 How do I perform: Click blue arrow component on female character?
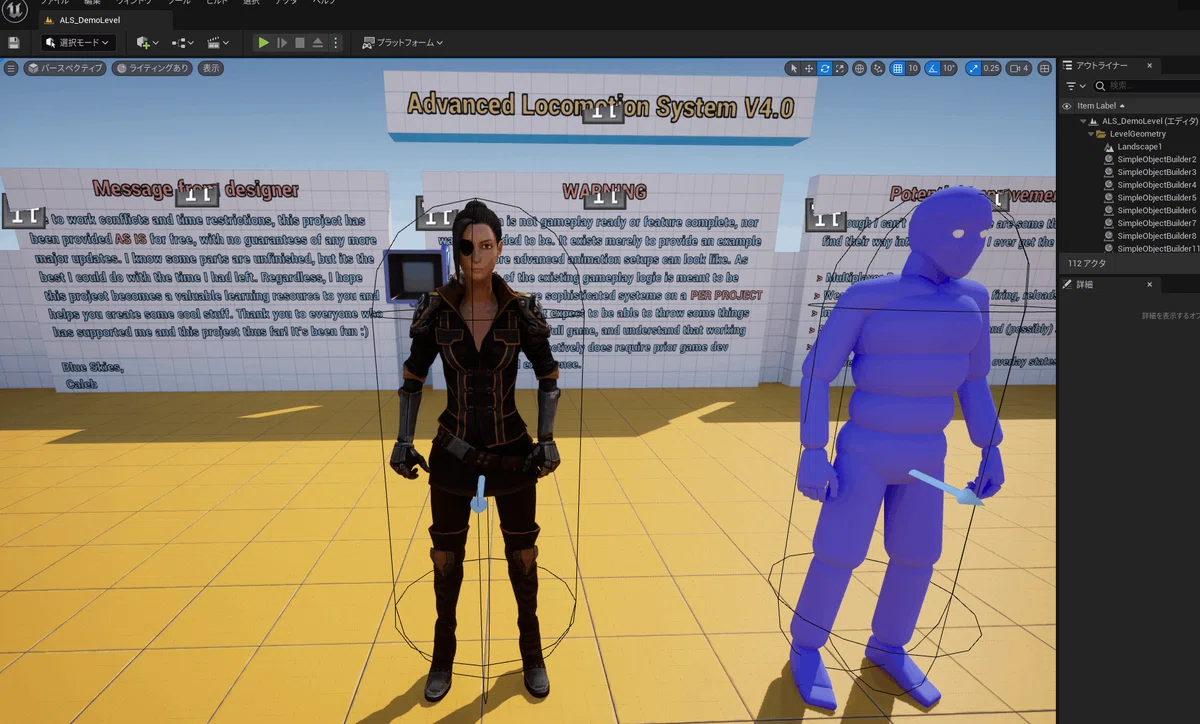tap(480, 494)
